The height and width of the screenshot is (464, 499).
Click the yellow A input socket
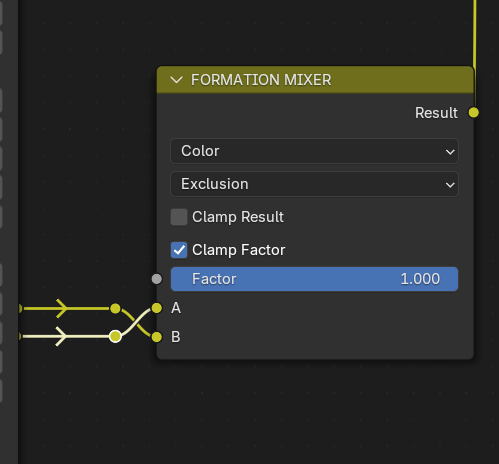tap(157, 308)
